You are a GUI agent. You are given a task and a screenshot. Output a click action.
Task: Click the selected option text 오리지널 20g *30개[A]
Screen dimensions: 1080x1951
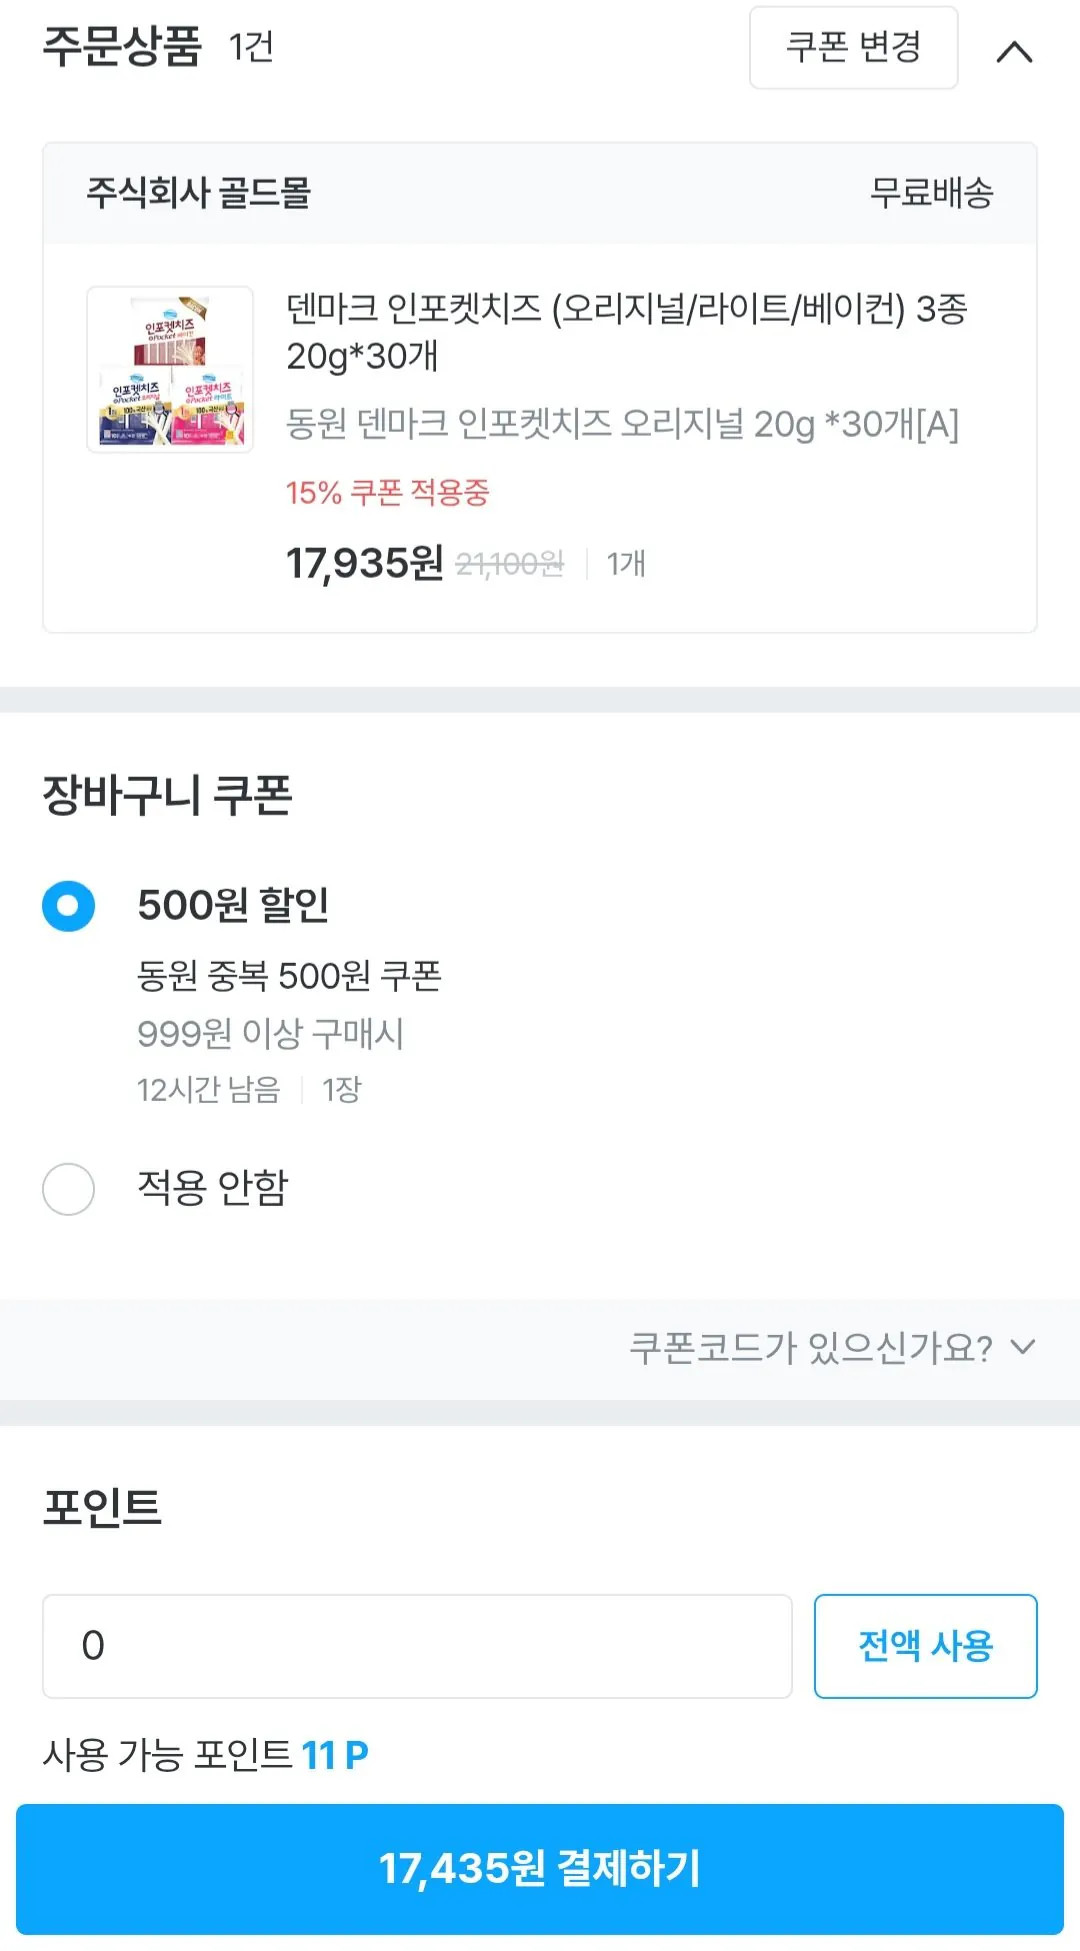(622, 424)
